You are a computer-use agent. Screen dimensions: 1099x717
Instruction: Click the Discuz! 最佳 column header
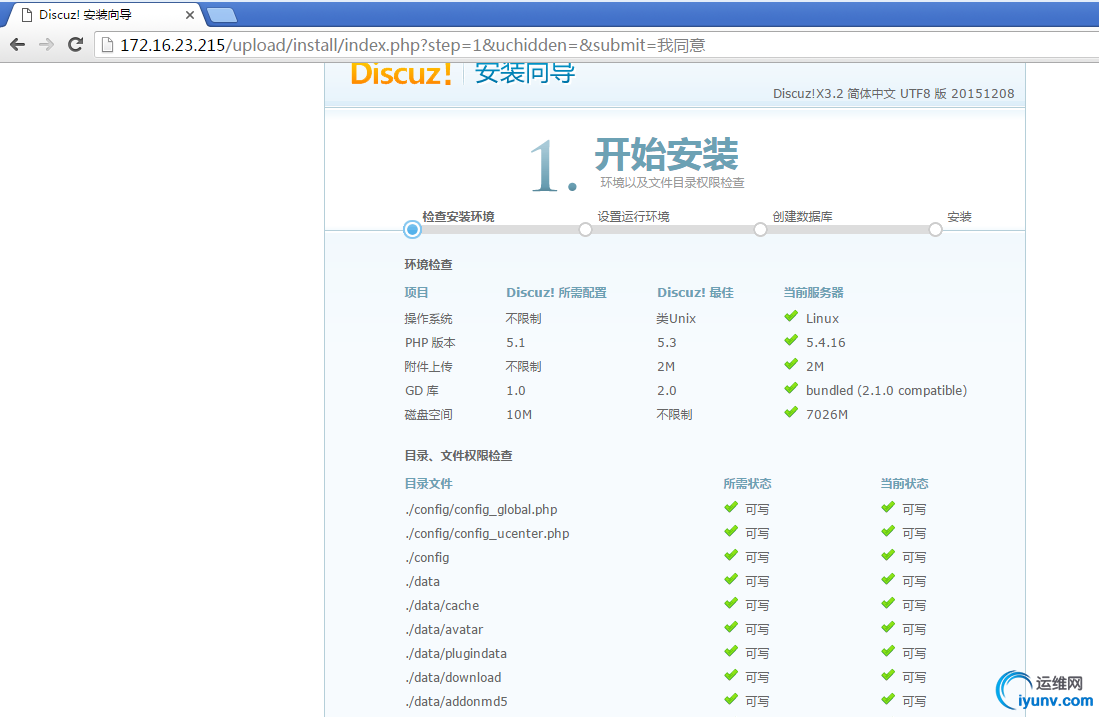(695, 293)
